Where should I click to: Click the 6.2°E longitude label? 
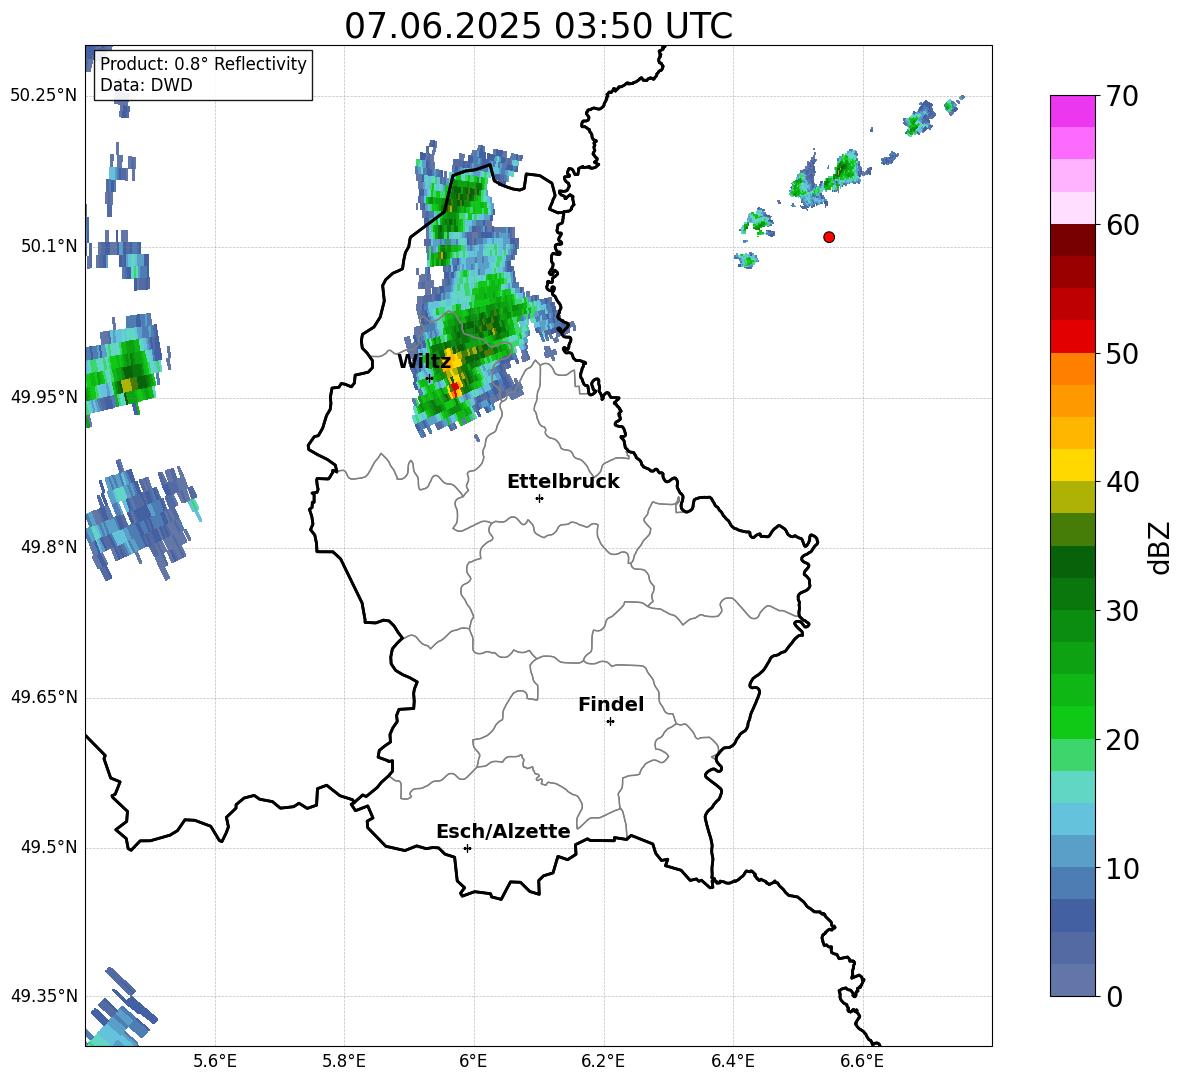pos(603,1061)
